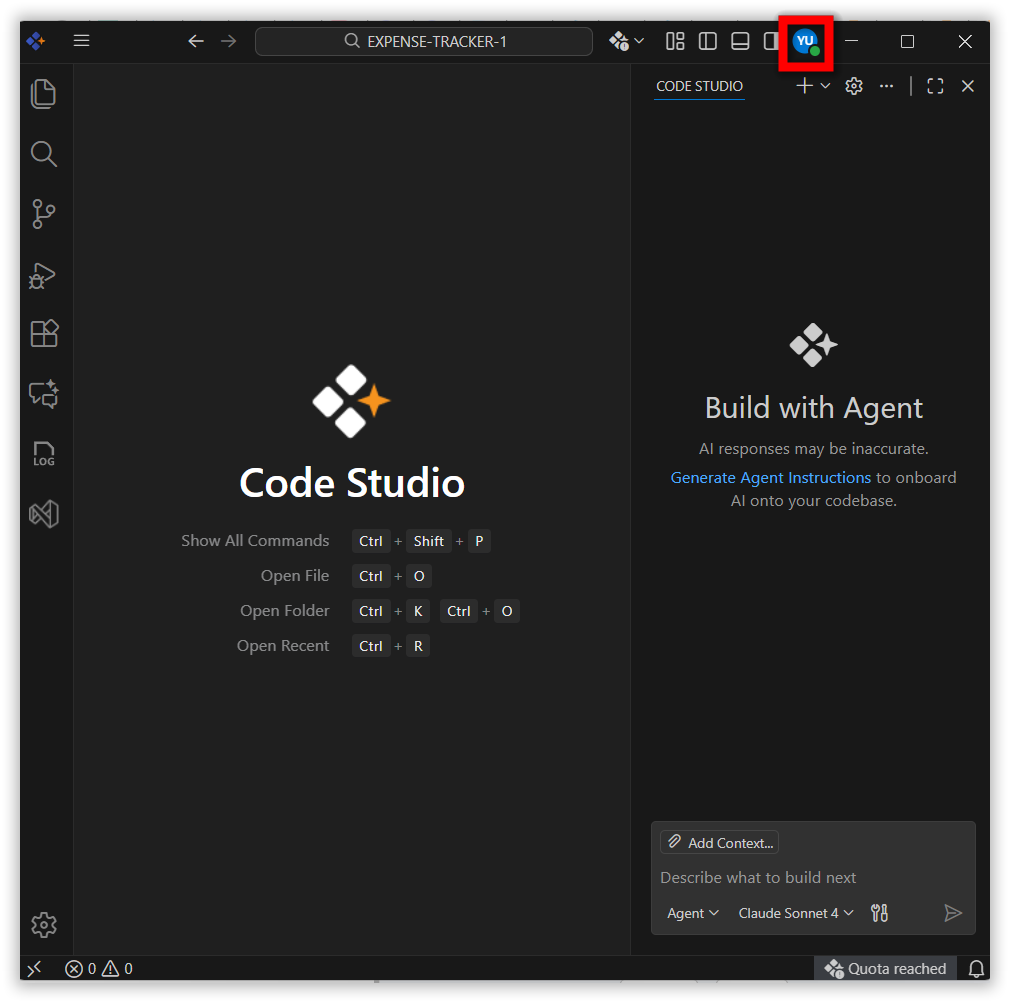Toggle the bottom panel visibility
This screenshot has height=1003, width=1010.
[740, 41]
